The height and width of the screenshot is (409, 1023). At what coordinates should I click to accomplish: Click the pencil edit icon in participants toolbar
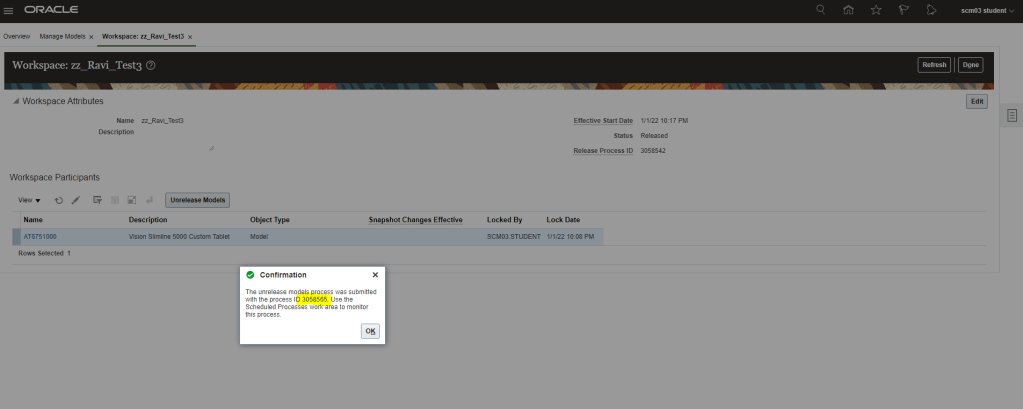[x=76, y=200]
